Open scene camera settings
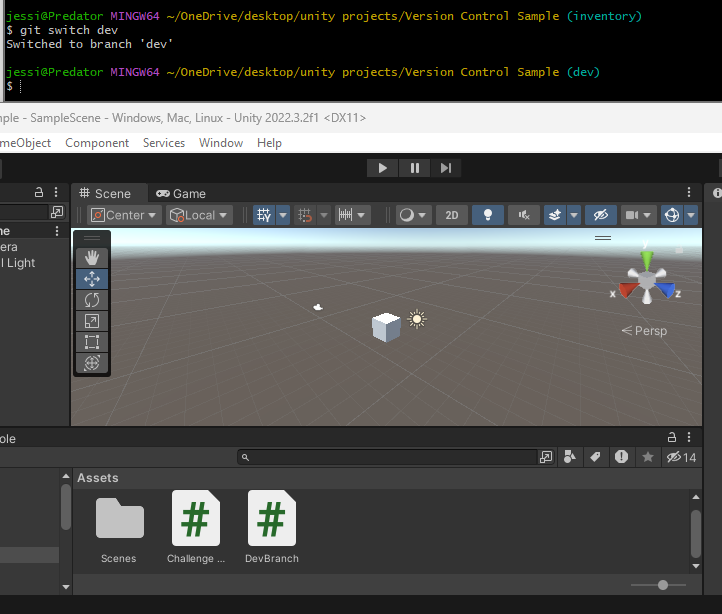722x614 pixels. coord(631,215)
